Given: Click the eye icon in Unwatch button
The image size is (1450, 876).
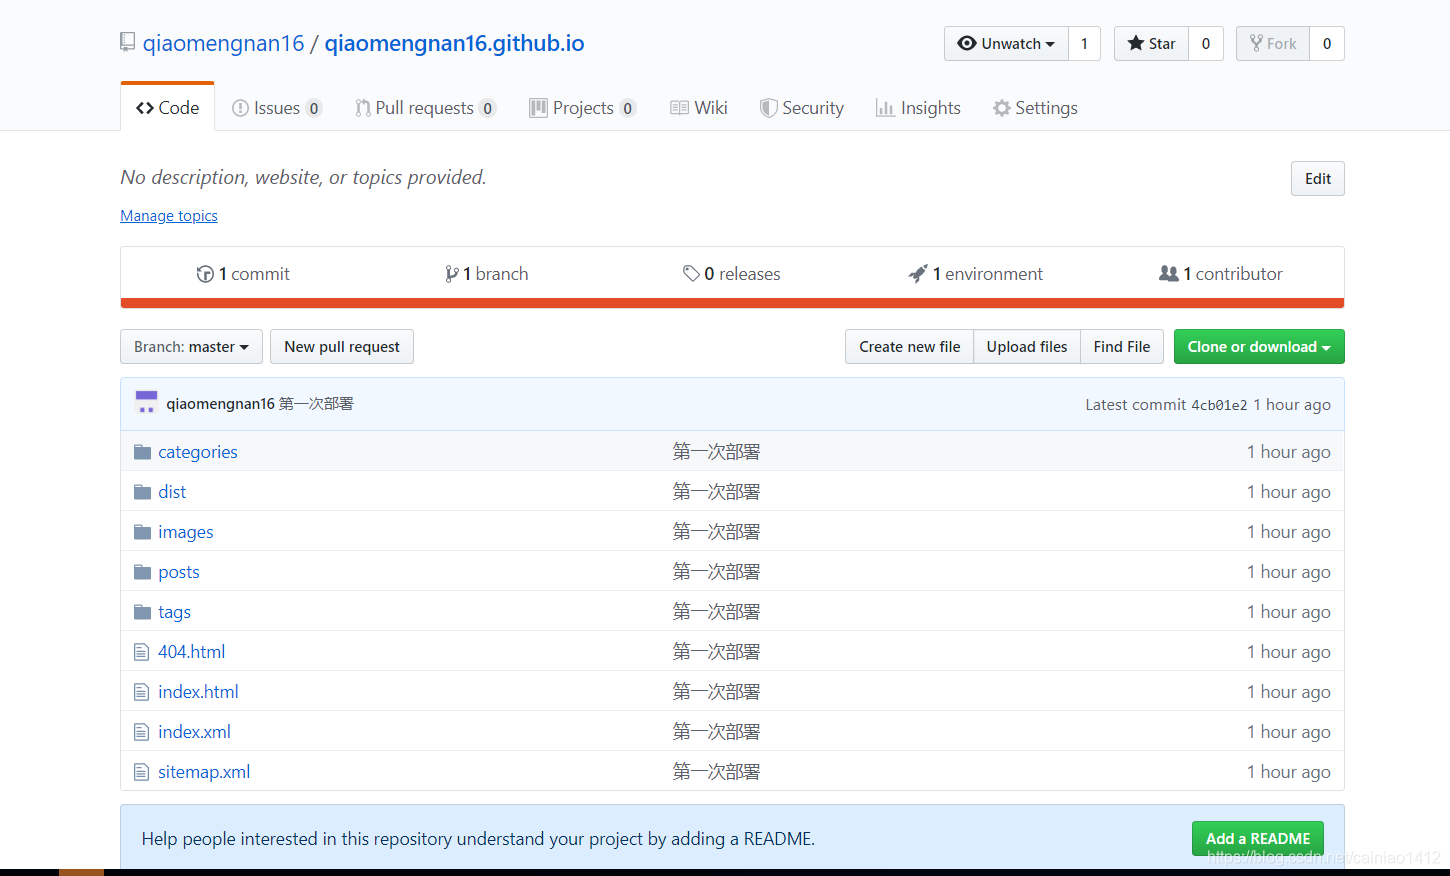Looking at the screenshot, I should [966, 43].
